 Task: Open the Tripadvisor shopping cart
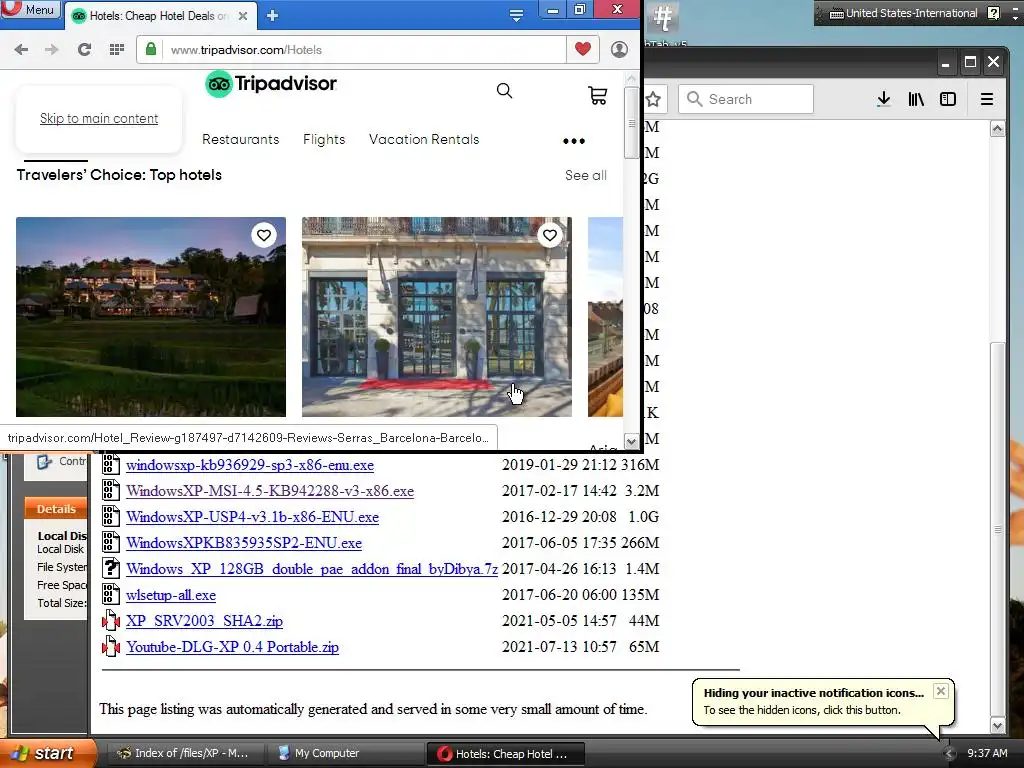point(598,95)
